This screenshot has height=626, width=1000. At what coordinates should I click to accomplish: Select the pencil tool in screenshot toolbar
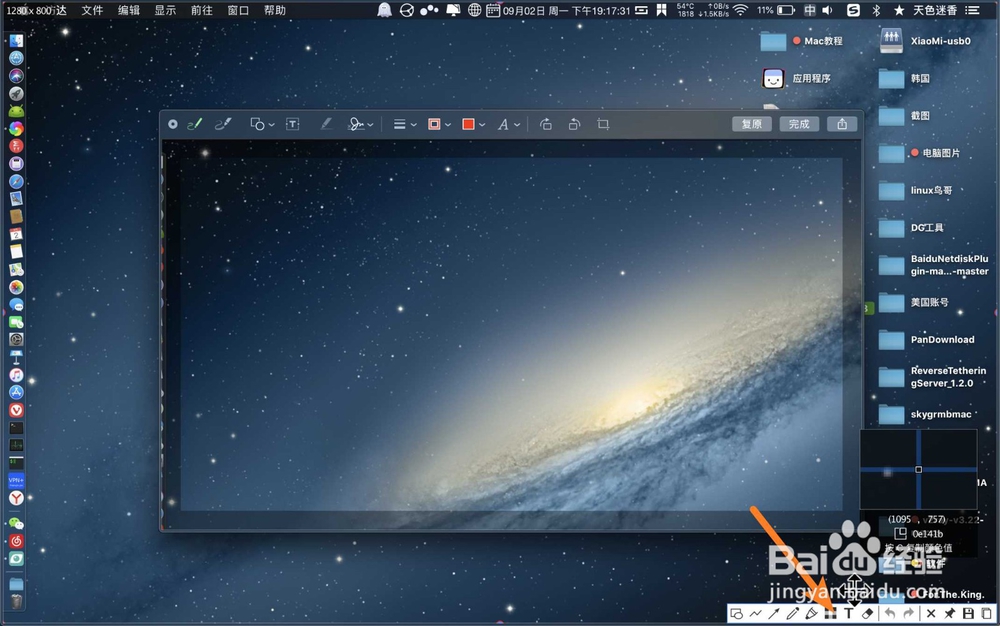(x=792, y=614)
